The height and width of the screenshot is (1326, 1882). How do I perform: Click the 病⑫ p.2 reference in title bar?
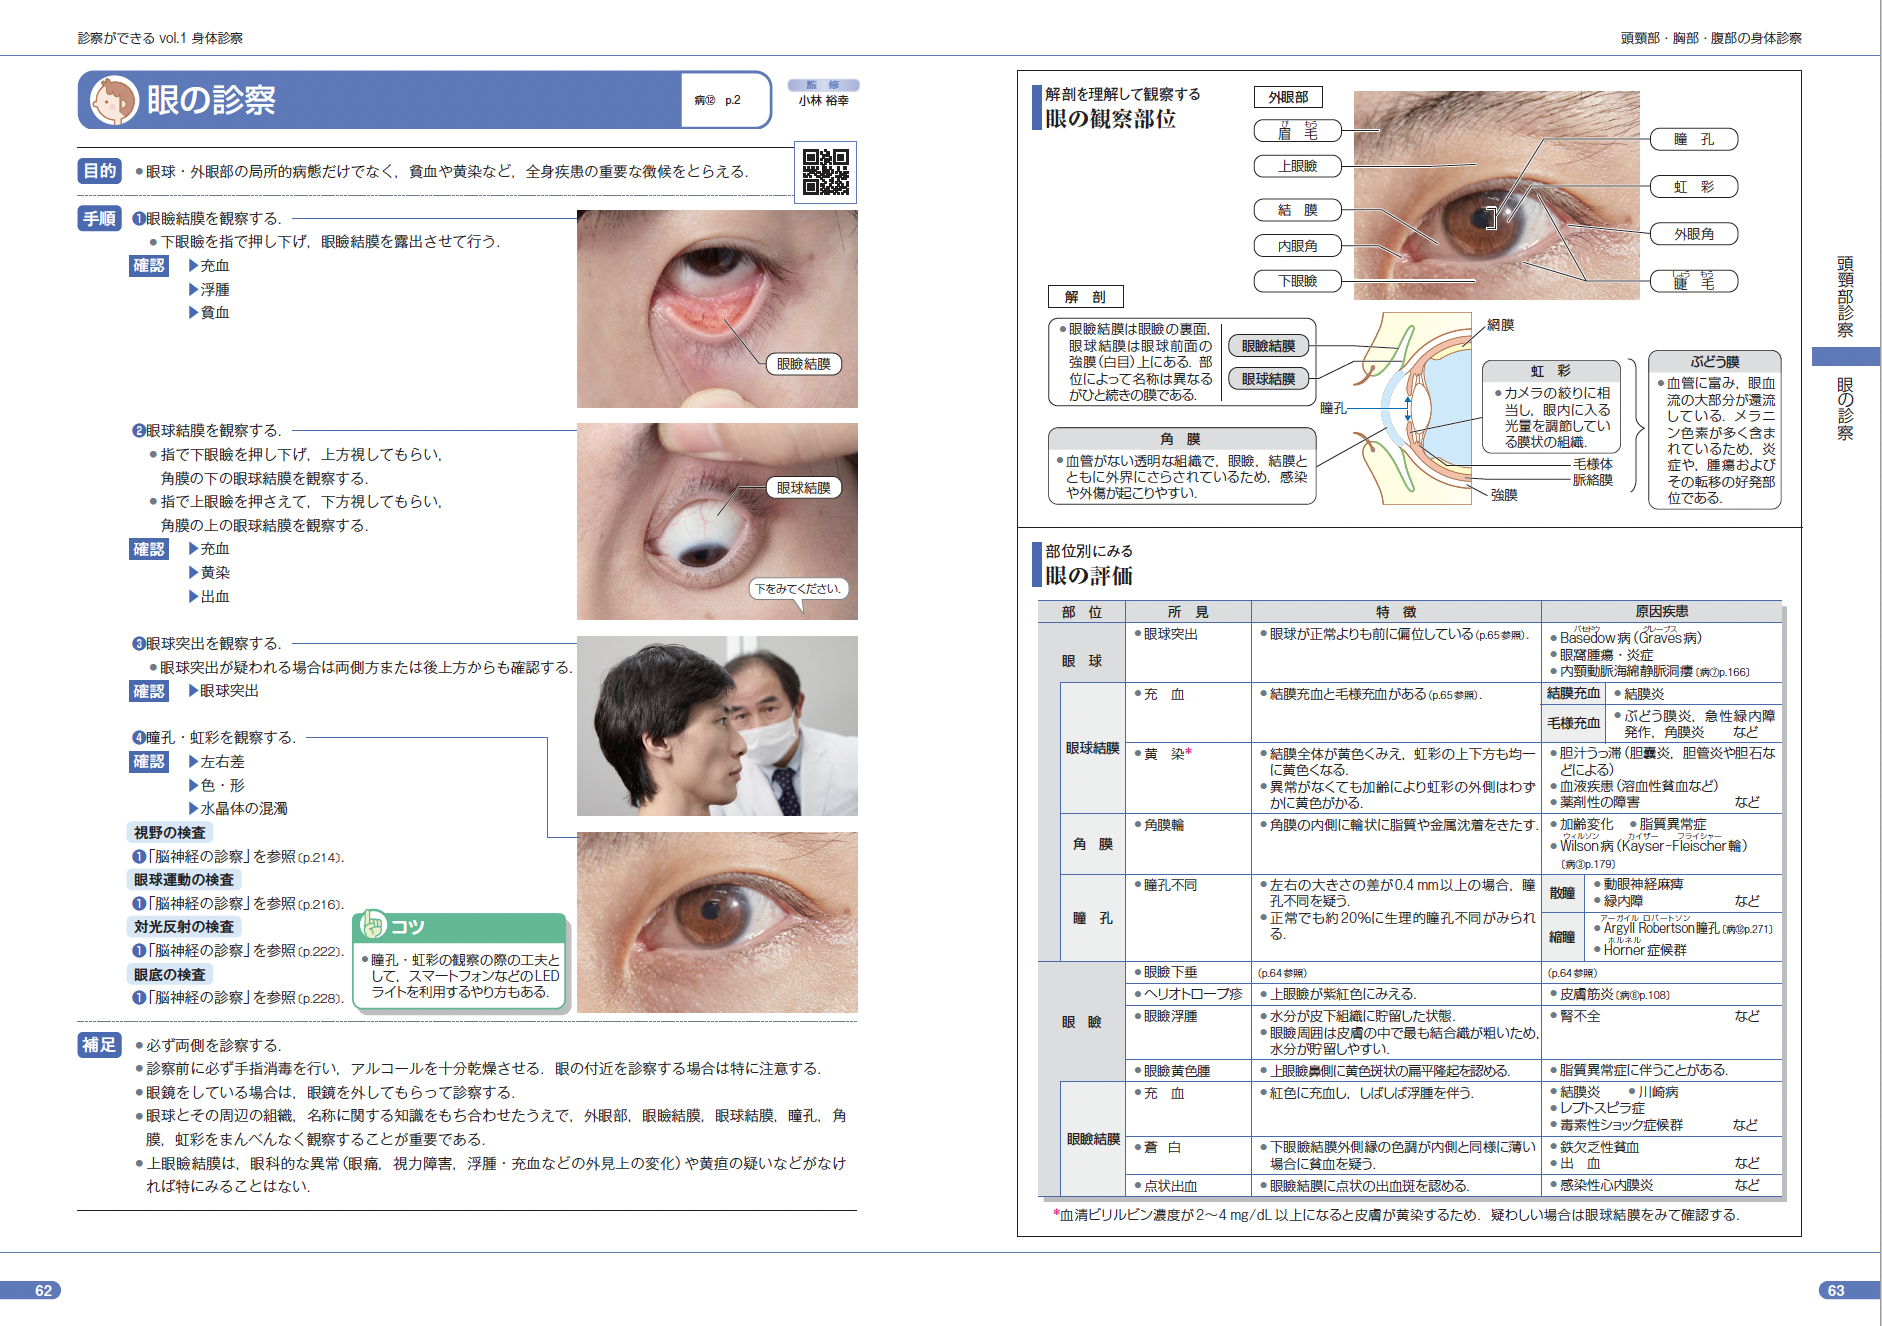click(x=717, y=100)
